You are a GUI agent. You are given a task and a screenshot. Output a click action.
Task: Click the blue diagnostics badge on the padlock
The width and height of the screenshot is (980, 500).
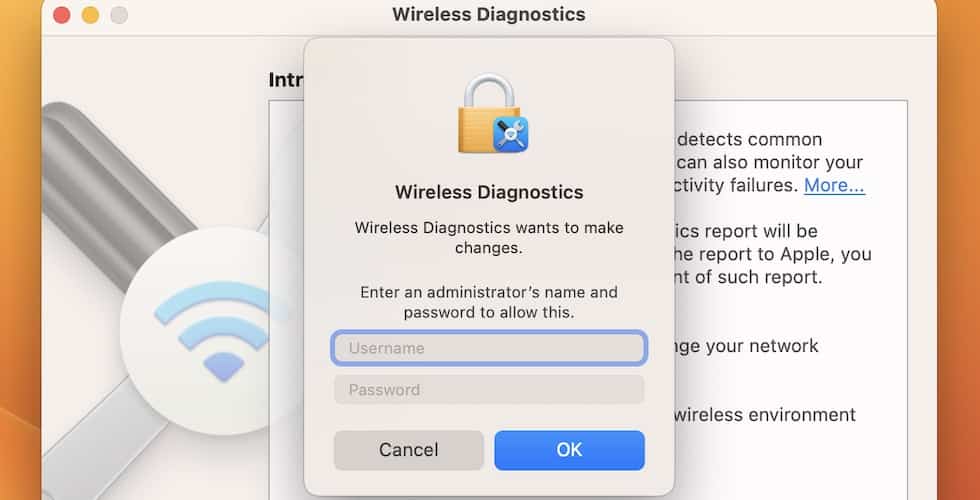pos(512,135)
